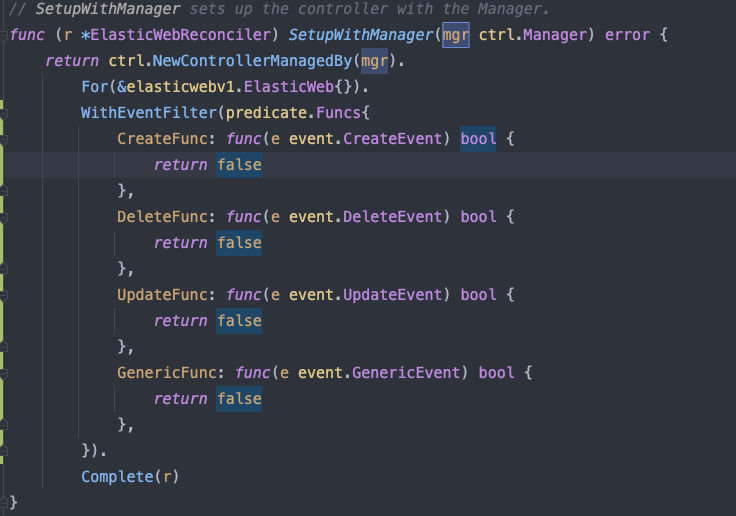The height and width of the screenshot is (516, 736).
Task: Click the highlighted bool in CreateFunc line
Action: (478, 139)
